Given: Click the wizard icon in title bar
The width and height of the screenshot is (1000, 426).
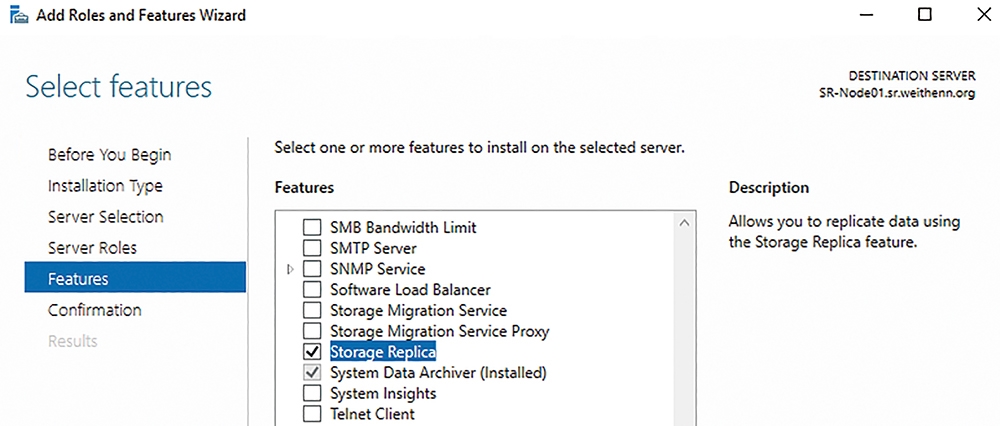Looking at the screenshot, I should point(18,15).
